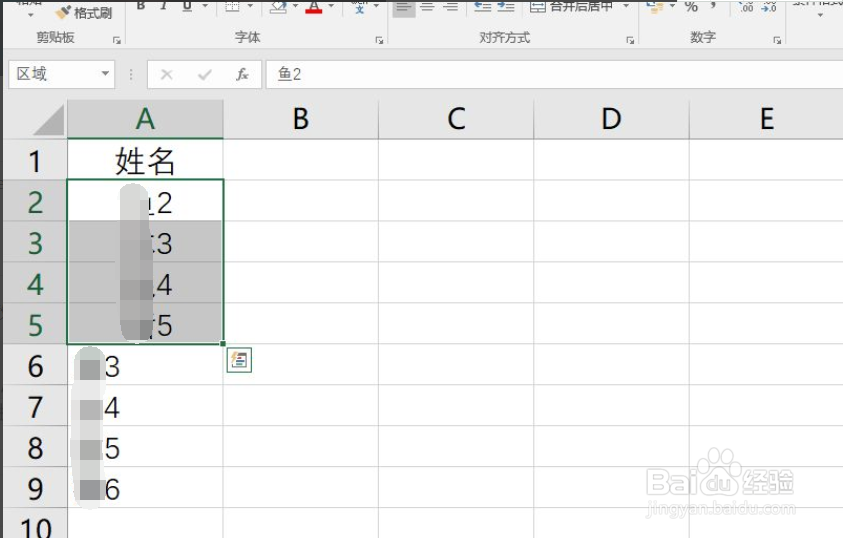This screenshot has height=538, width=843.
Task: Click the decrease indent icon
Action: (483, 7)
